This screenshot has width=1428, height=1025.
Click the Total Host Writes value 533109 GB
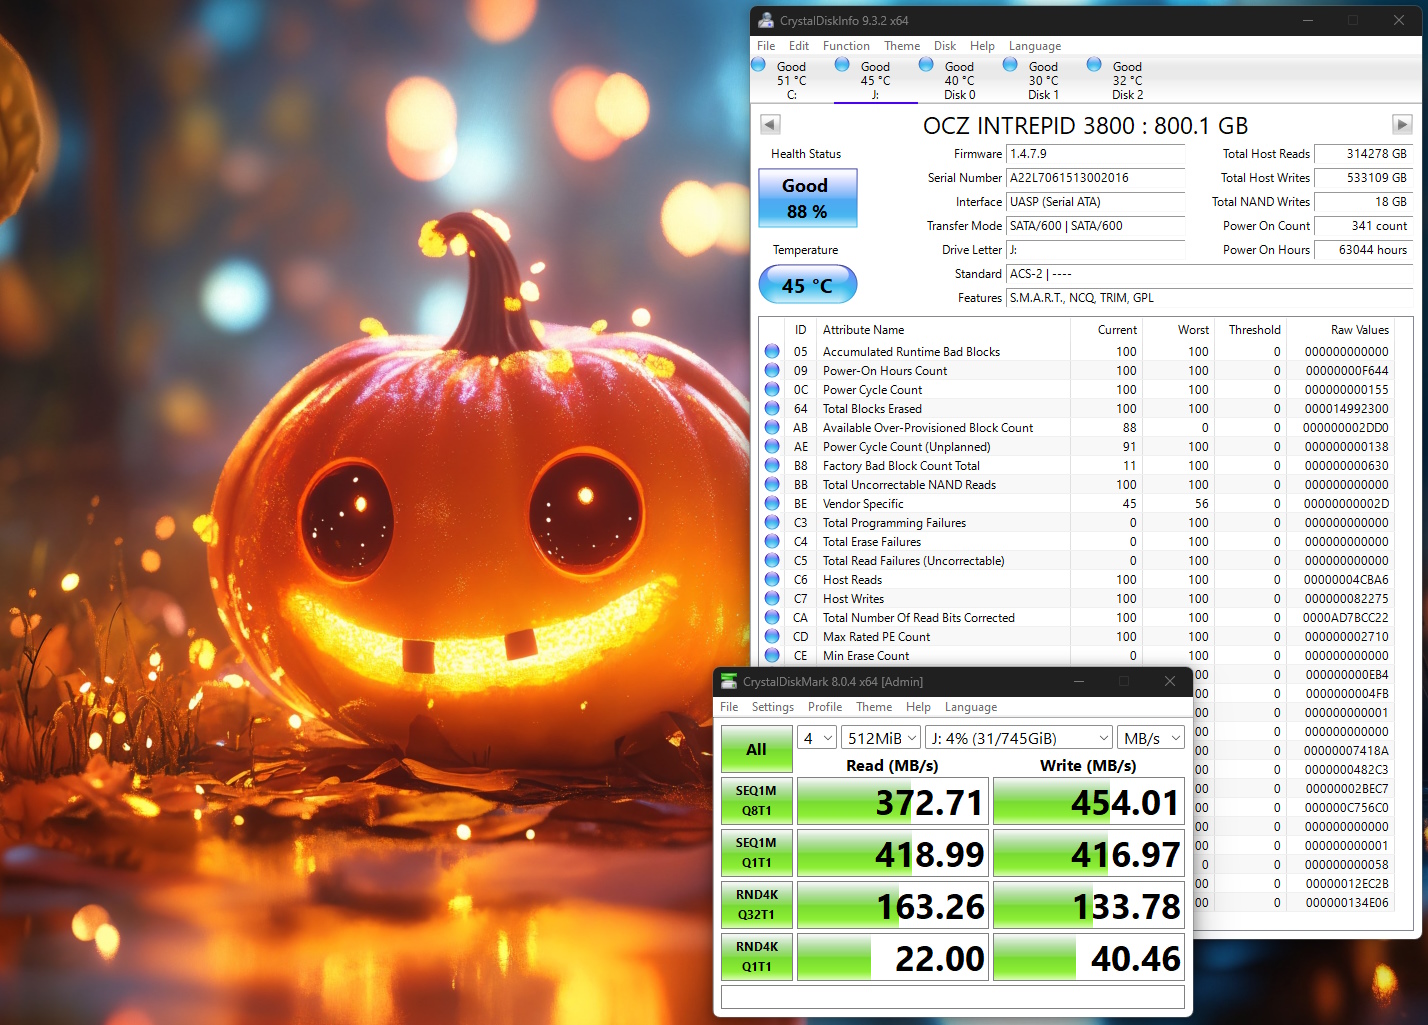point(1362,178)
